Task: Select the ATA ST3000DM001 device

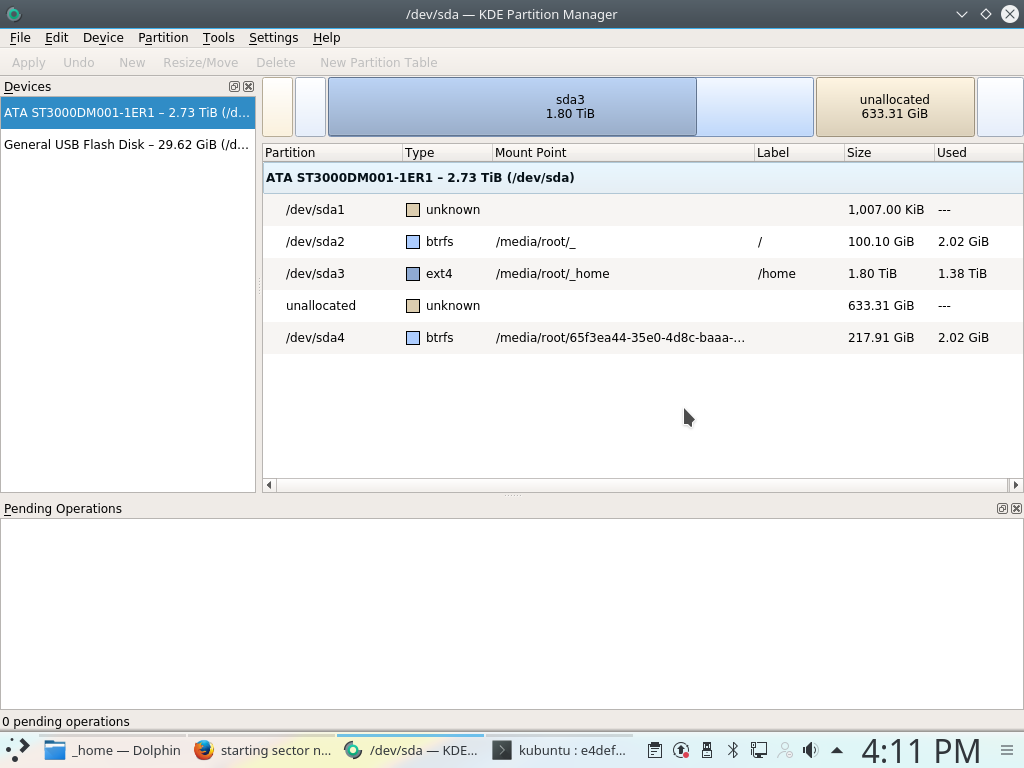Action: click(128, 112)
